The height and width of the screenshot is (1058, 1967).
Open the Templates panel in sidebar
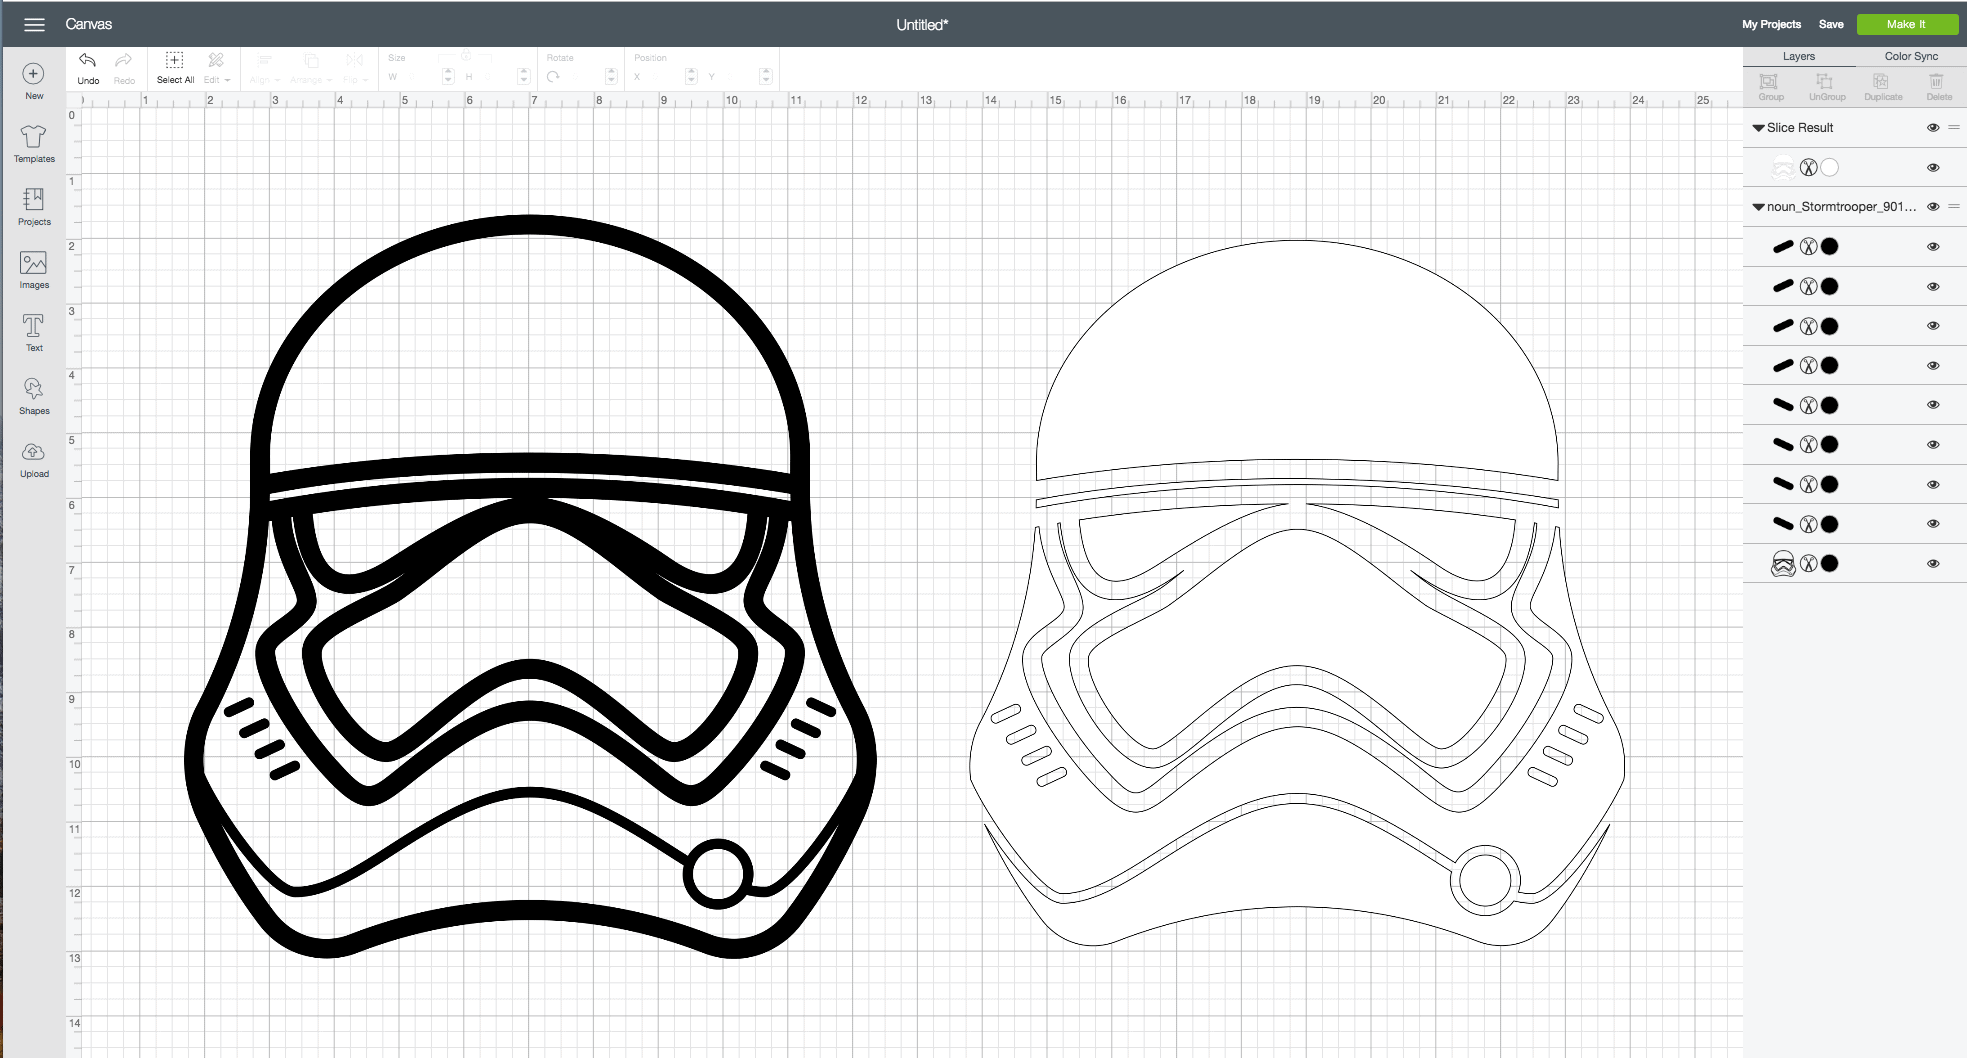33,143
